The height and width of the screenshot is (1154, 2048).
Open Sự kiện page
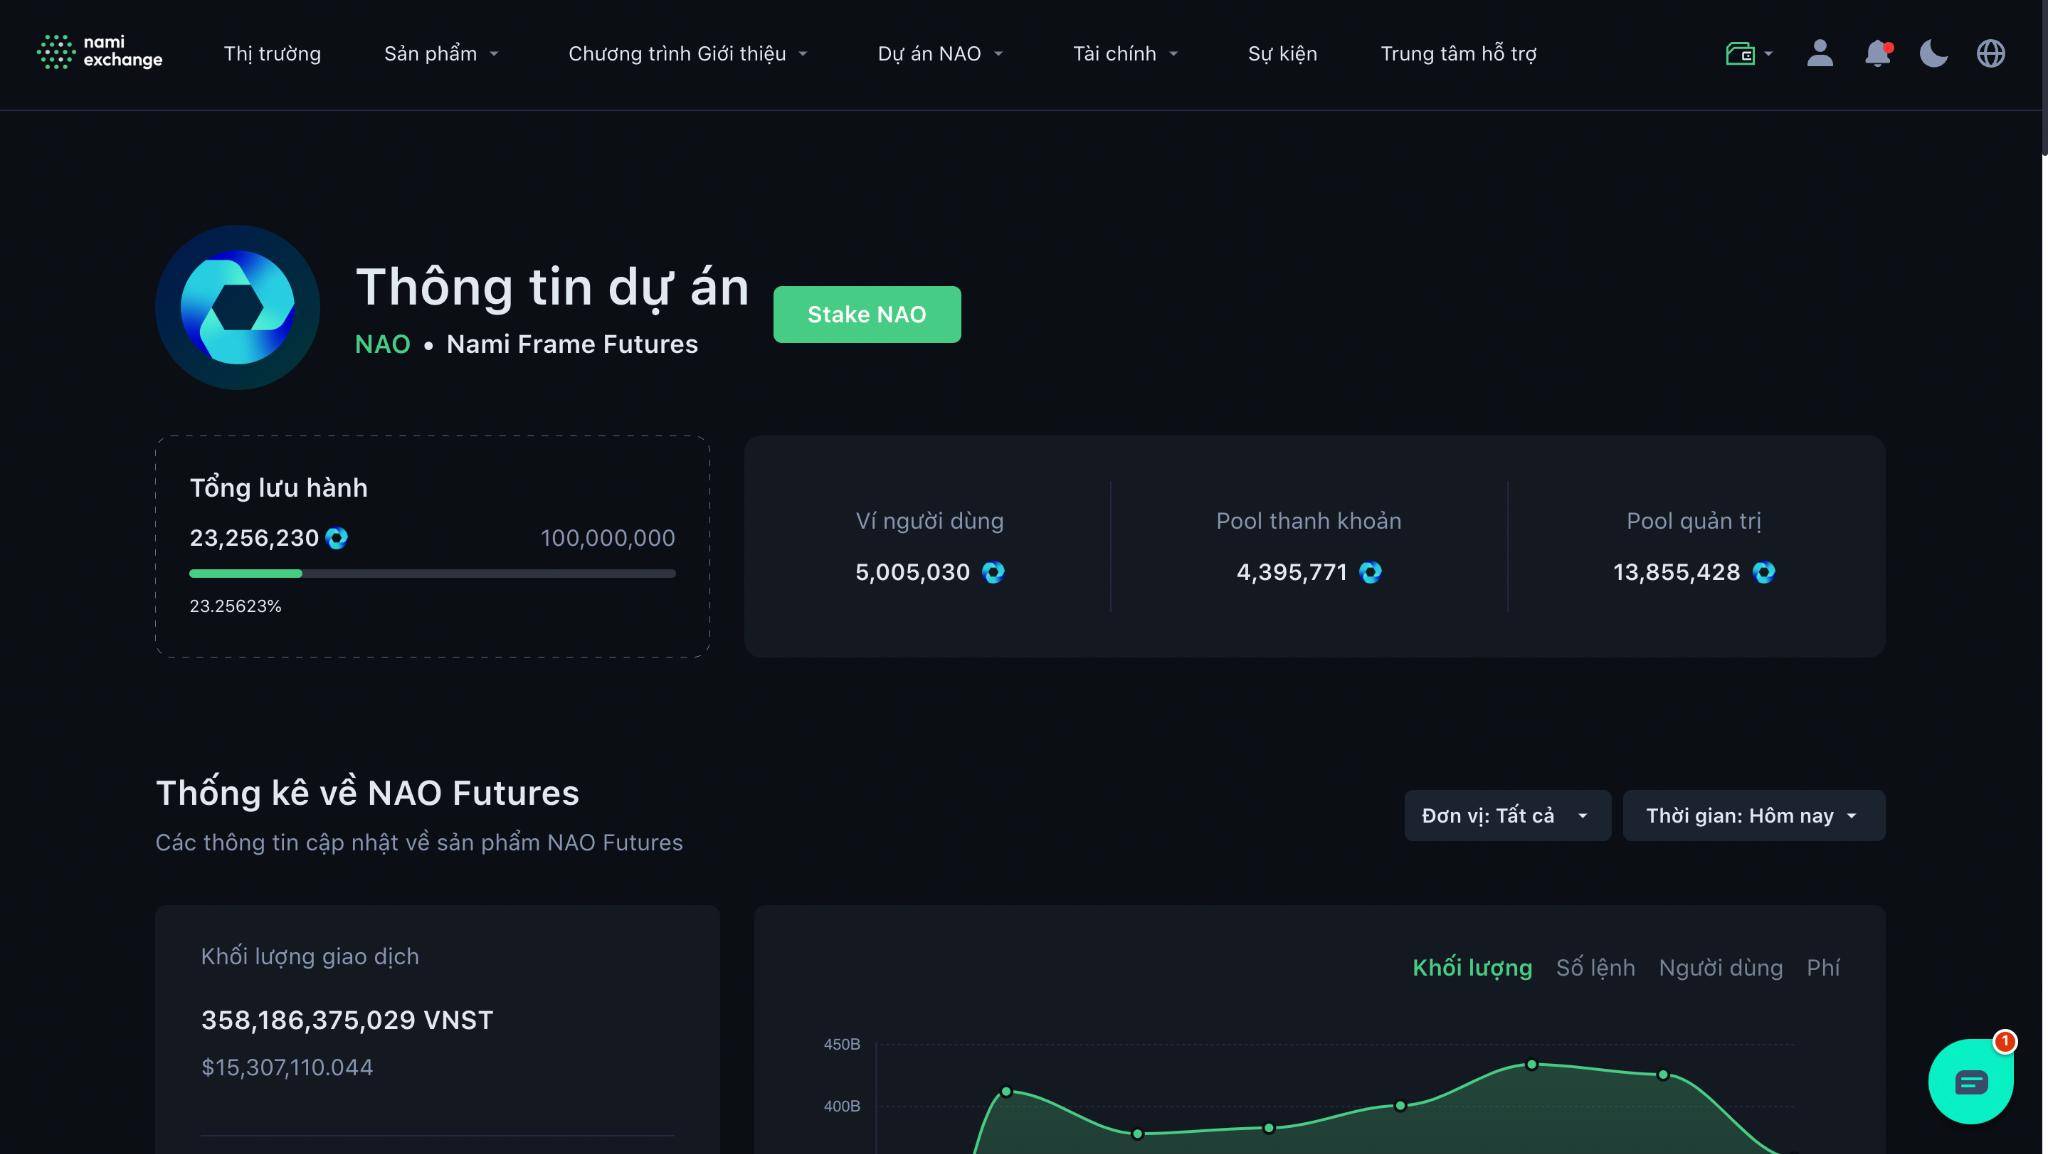[x=1282, y=54]
